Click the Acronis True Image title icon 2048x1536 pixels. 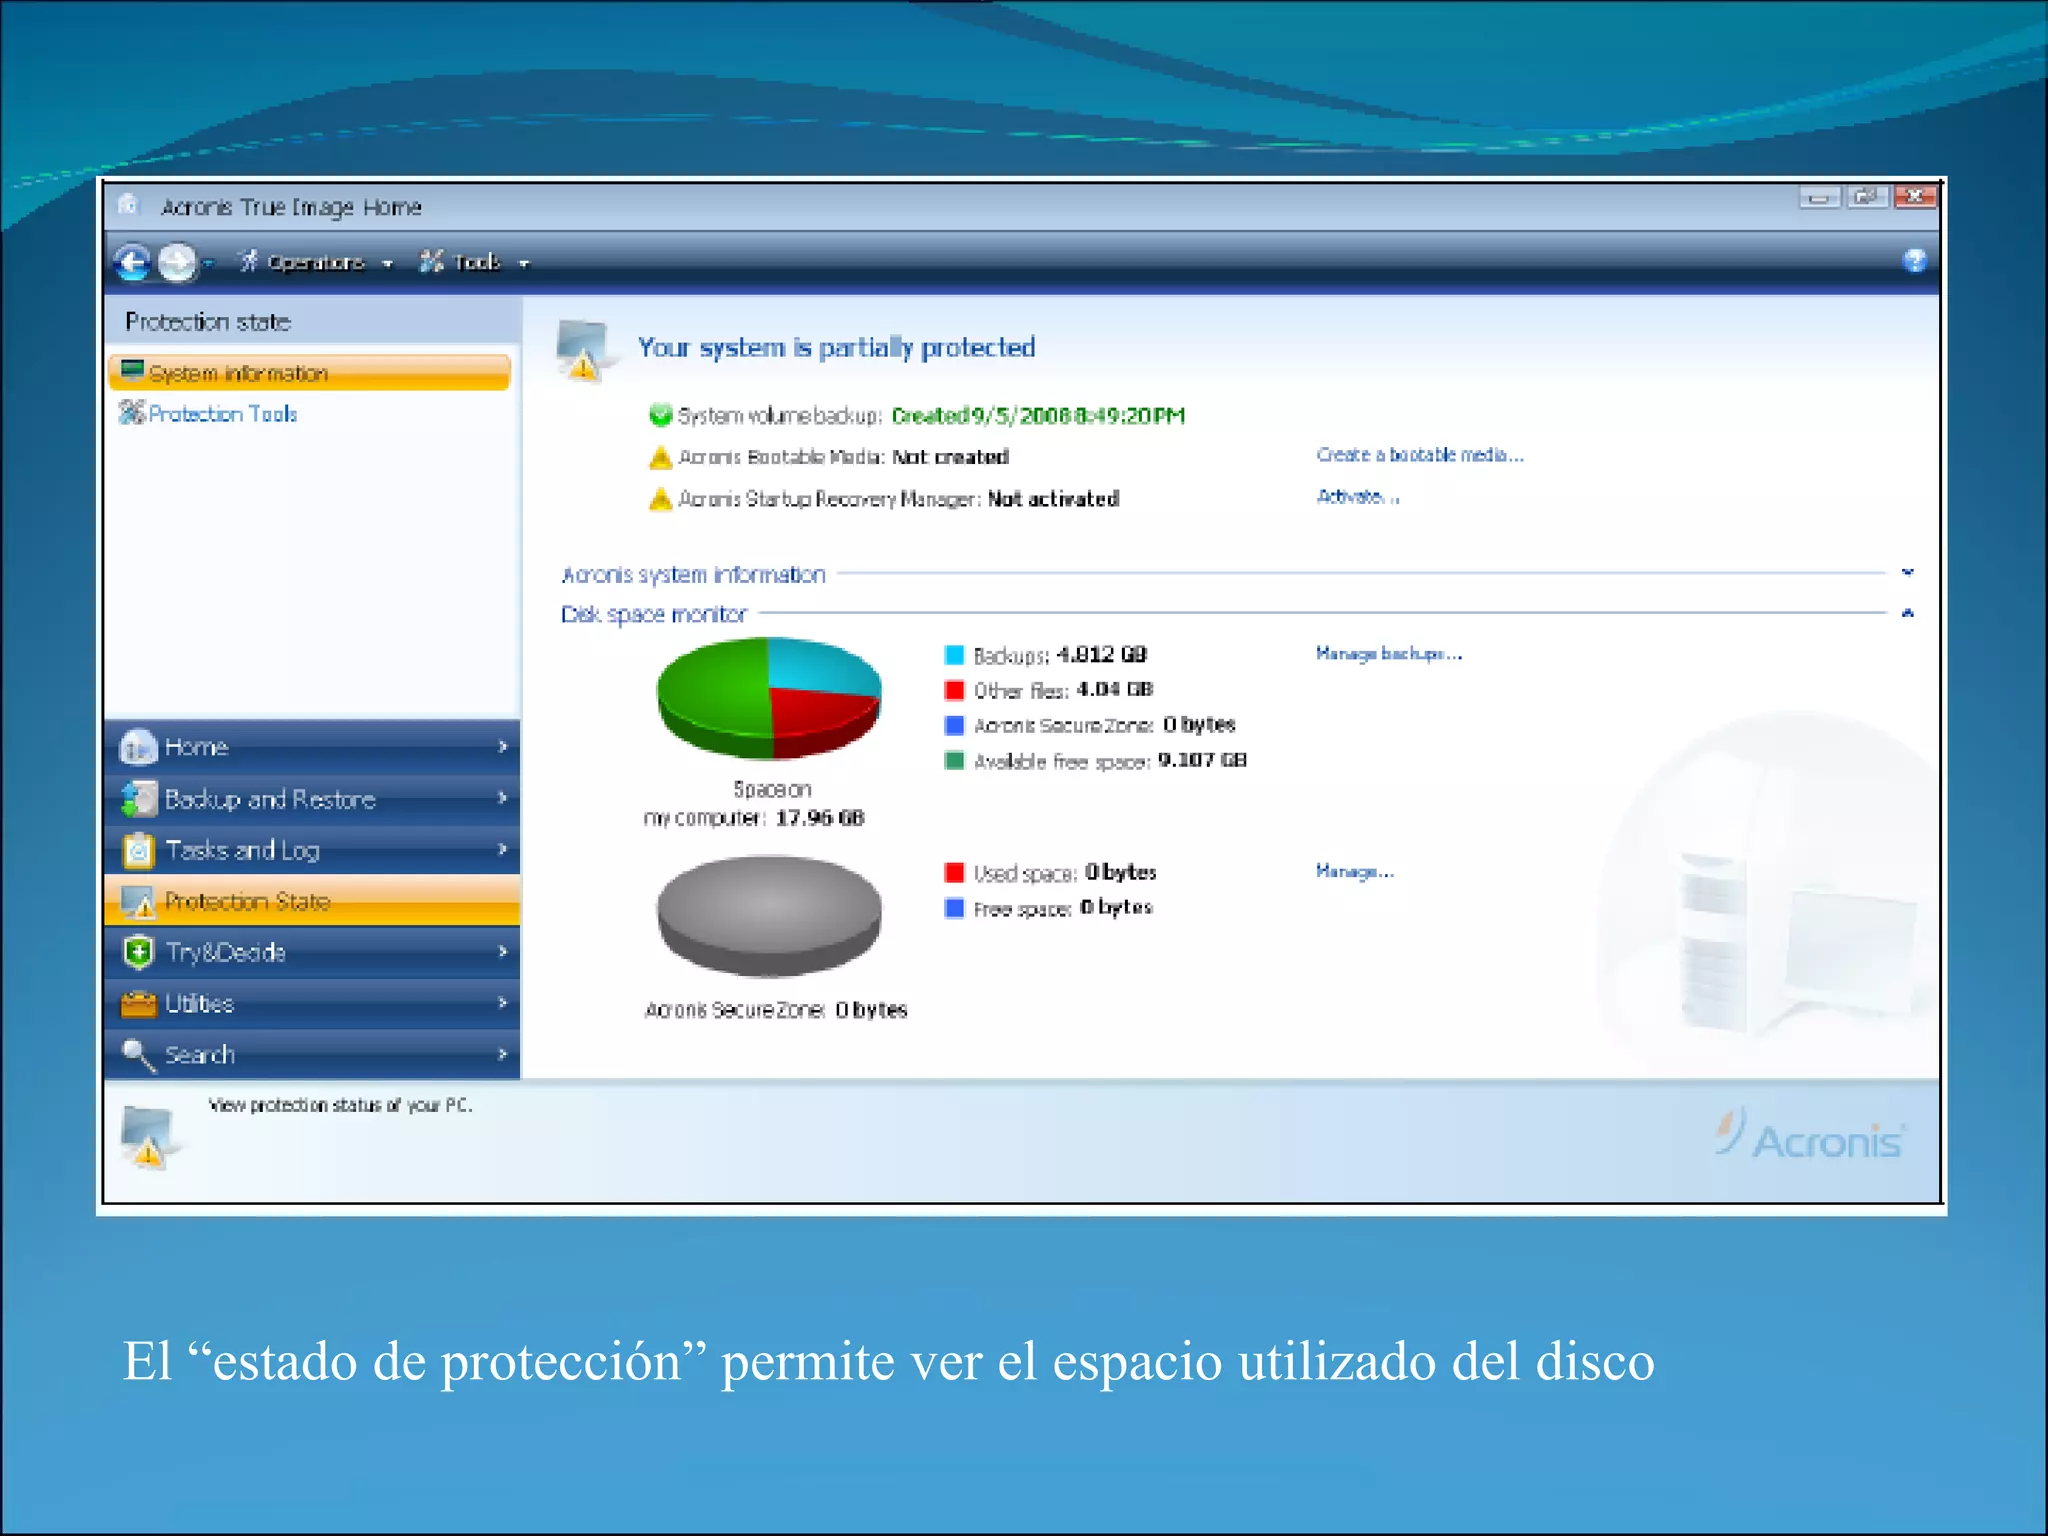(127, 205)
